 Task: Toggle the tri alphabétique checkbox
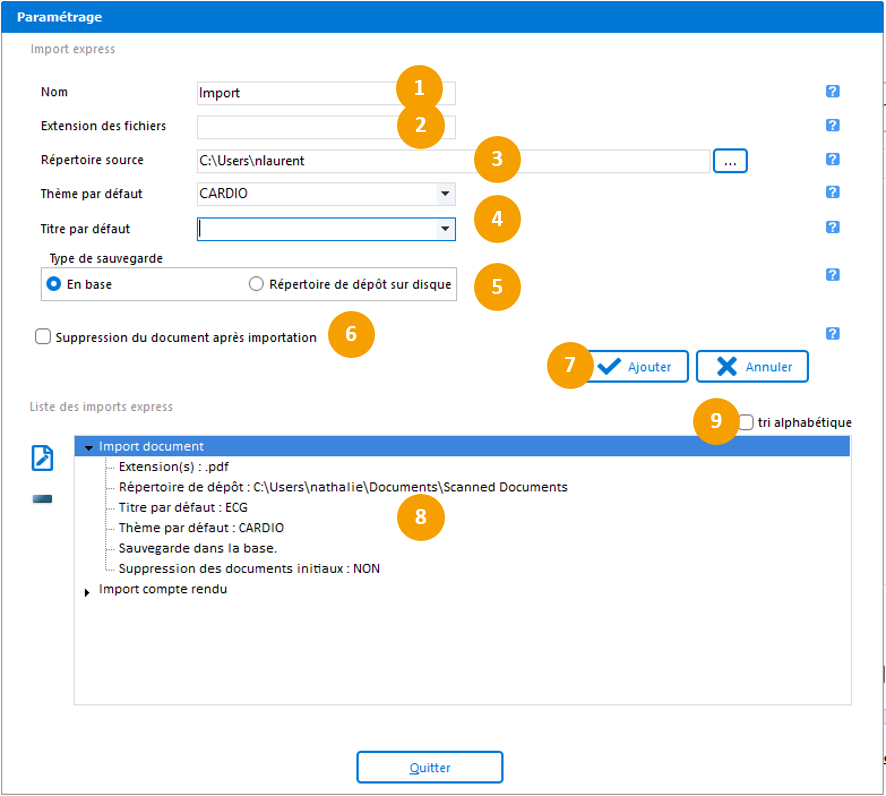click(x=746, y=423)
